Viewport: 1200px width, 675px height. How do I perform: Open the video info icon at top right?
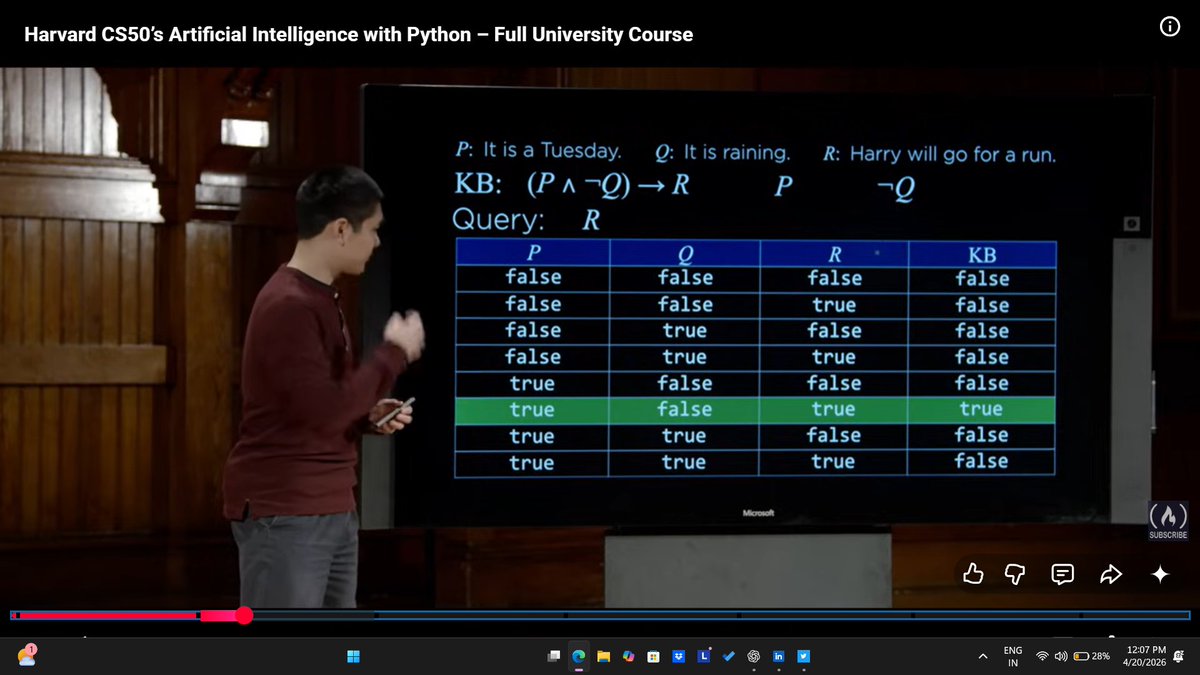pyautogui.click(x=1169, y=26)
